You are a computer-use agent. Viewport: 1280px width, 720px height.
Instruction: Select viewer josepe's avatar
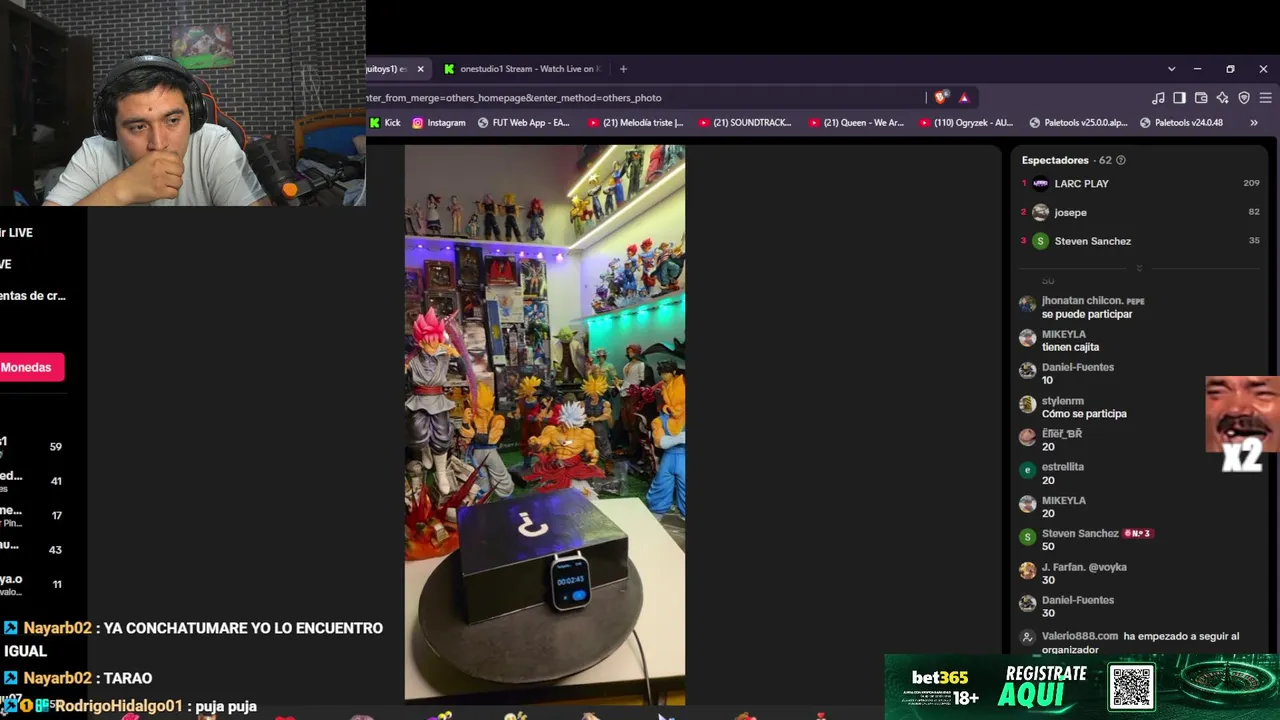[x=1041, y=212]
